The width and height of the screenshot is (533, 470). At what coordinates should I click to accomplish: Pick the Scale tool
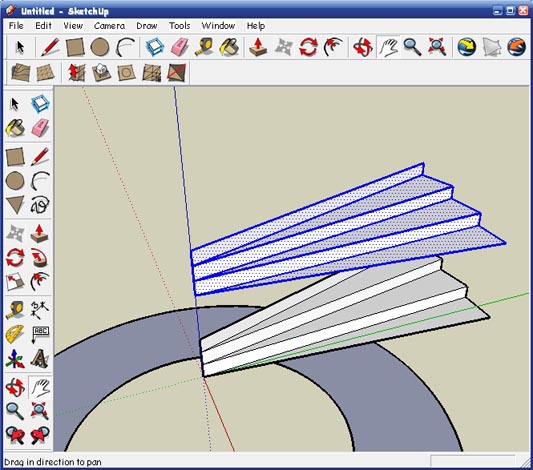click(x=15, y=282)
